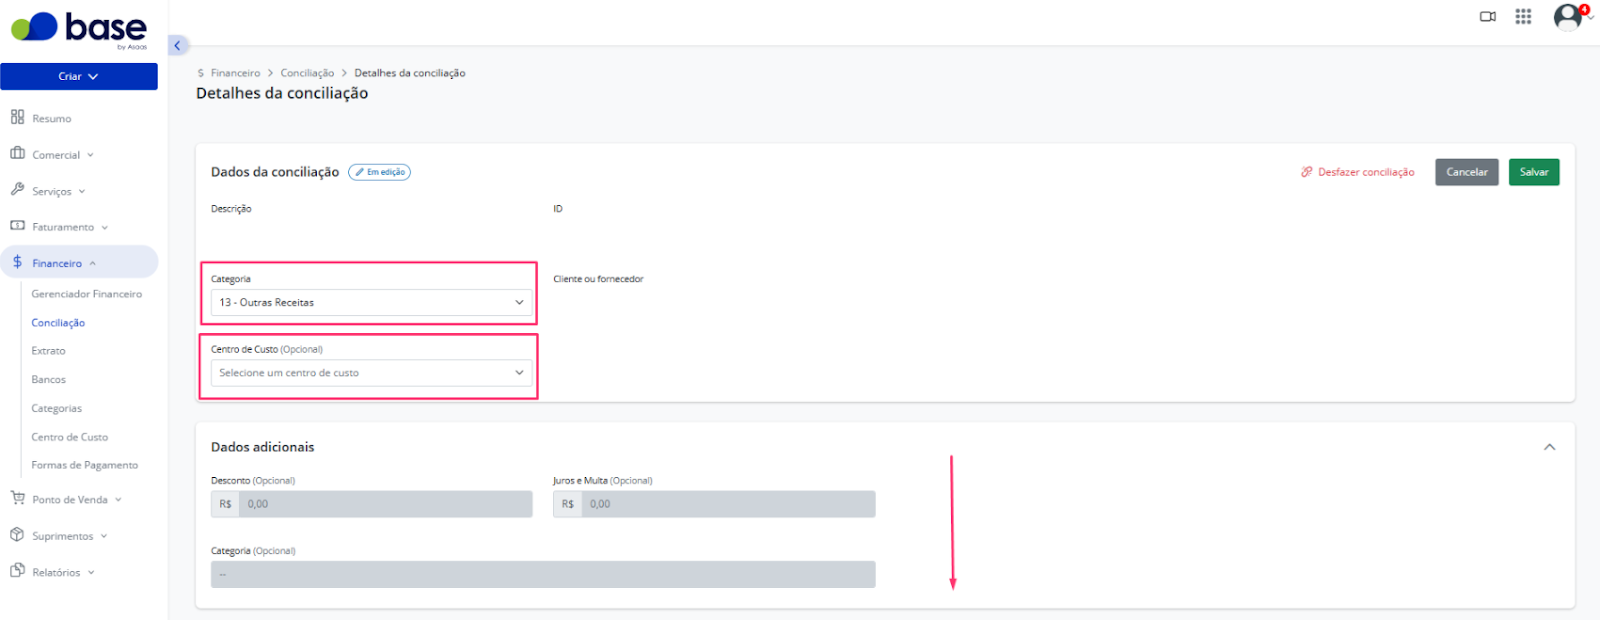The image size is (1600, 620).
Task: Open the apps grid icon
Action: (x=1523, y=16)
